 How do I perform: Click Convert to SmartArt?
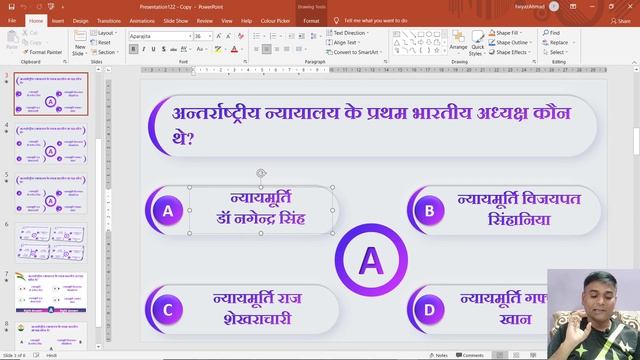(354, 52)
